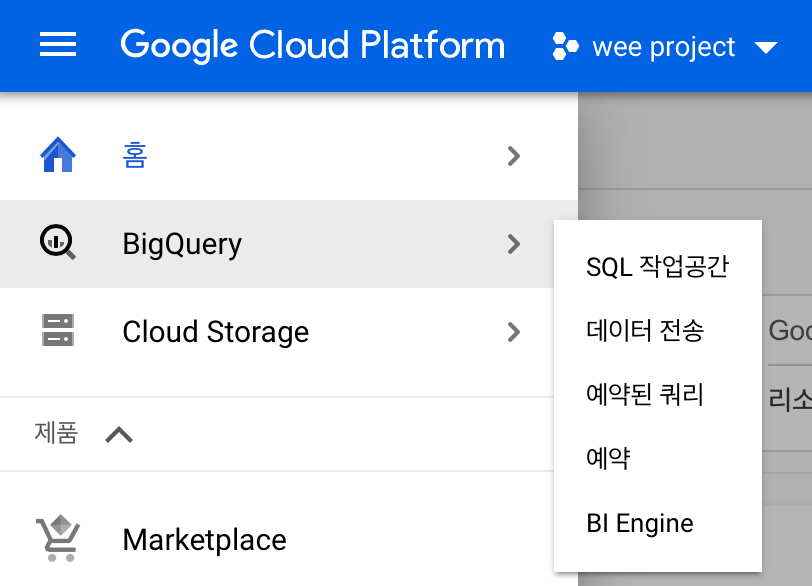Expand the 홈 submenu chevron

click(x=514, y=156)
